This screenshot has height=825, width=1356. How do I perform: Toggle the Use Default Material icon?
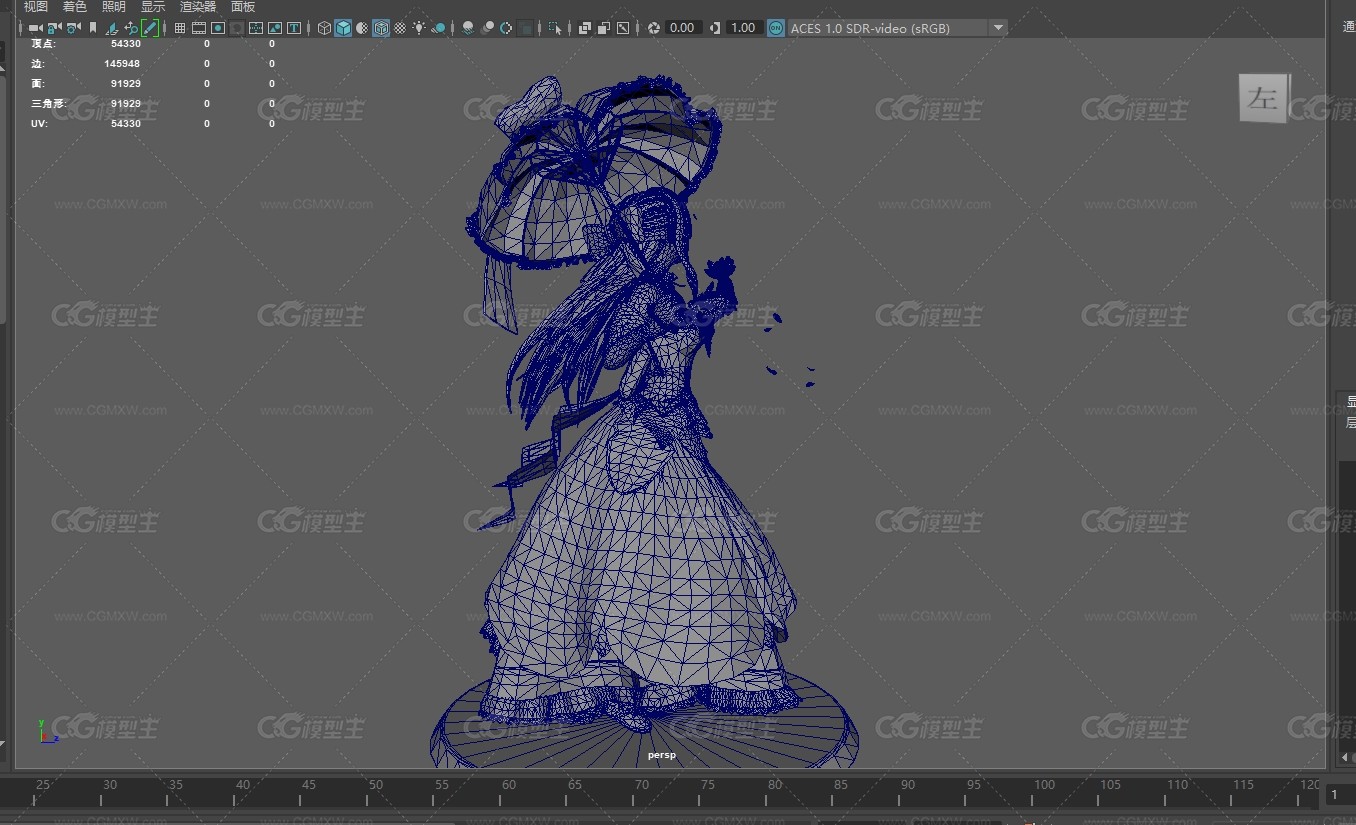tap(361, 28)
